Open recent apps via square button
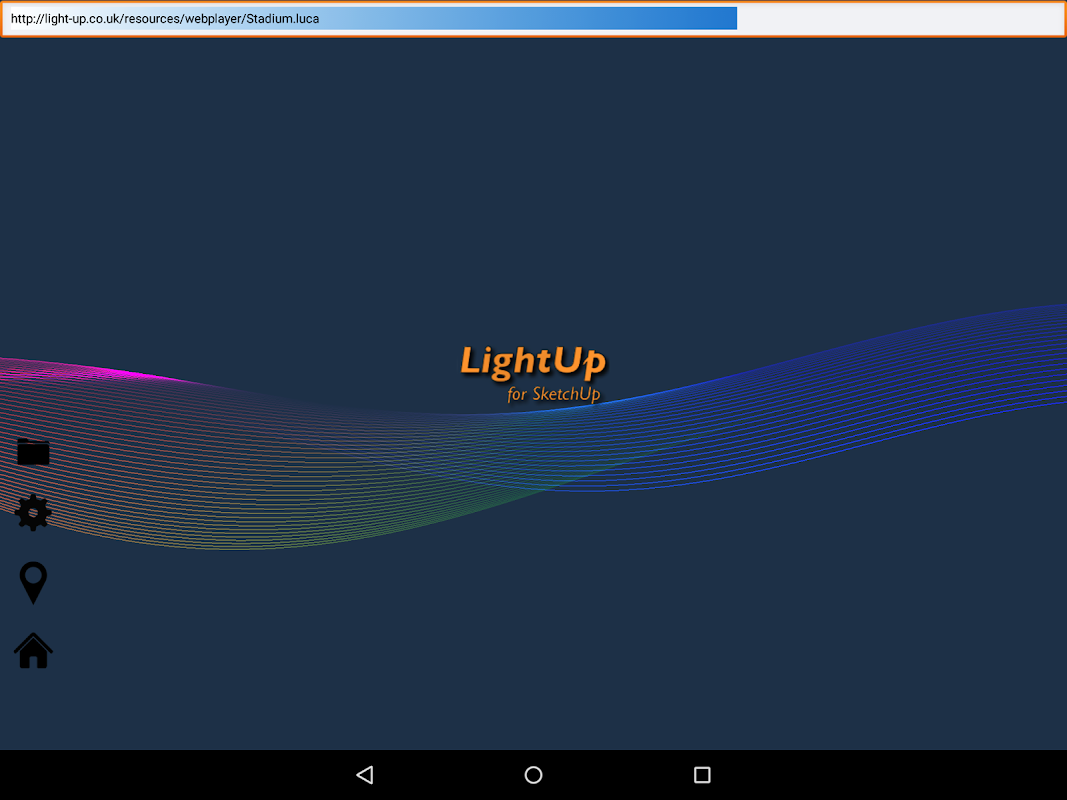 click(702, 775)
